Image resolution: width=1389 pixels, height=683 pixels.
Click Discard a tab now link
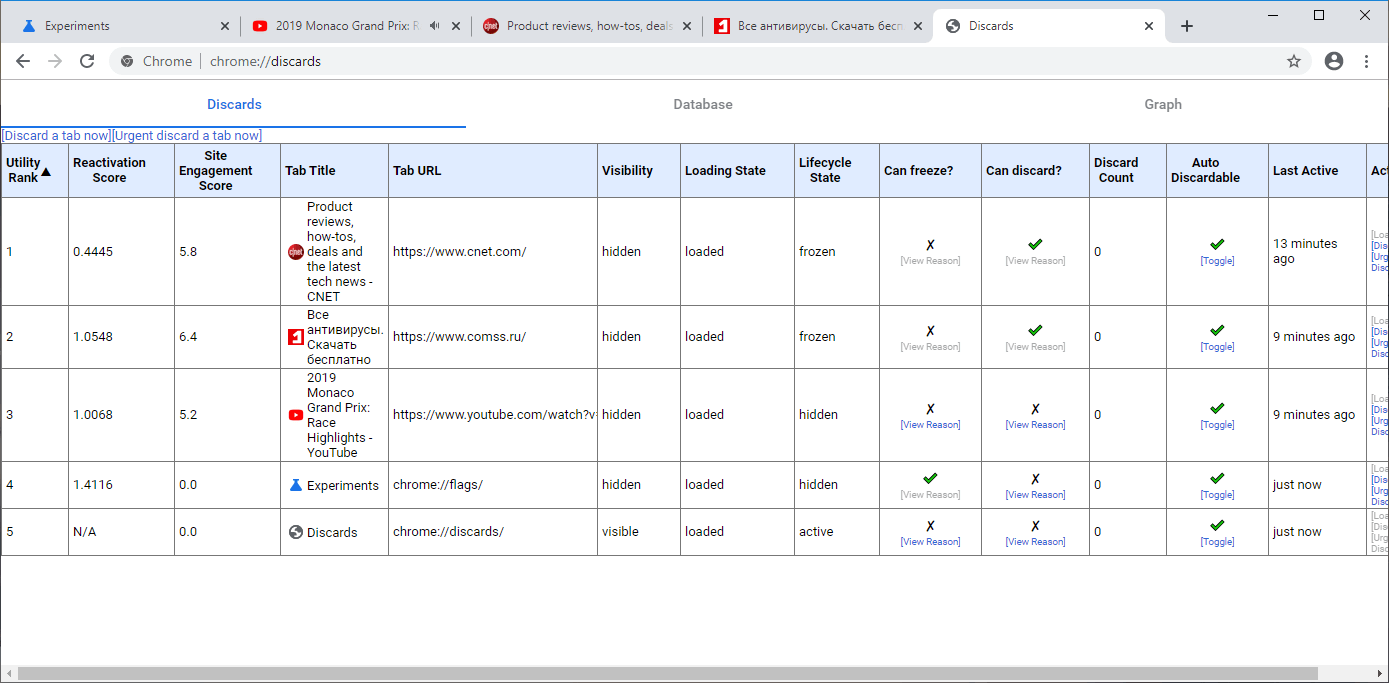(56, 135)
